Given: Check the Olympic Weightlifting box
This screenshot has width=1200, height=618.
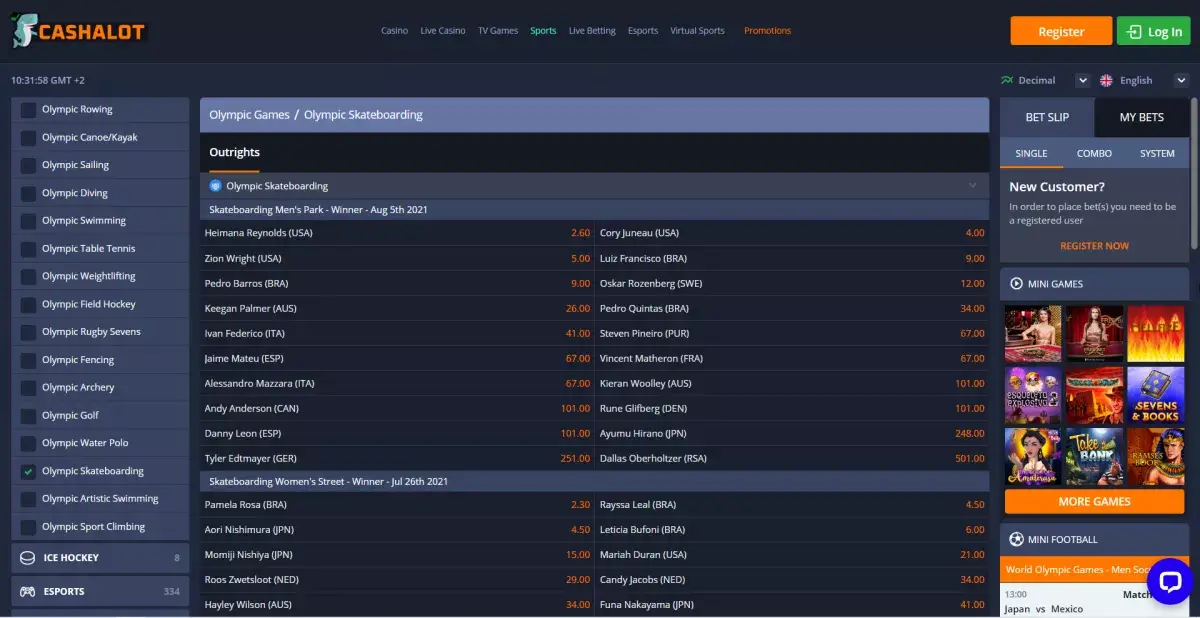Looking at the screenshot, I should (x=28, y=276).
